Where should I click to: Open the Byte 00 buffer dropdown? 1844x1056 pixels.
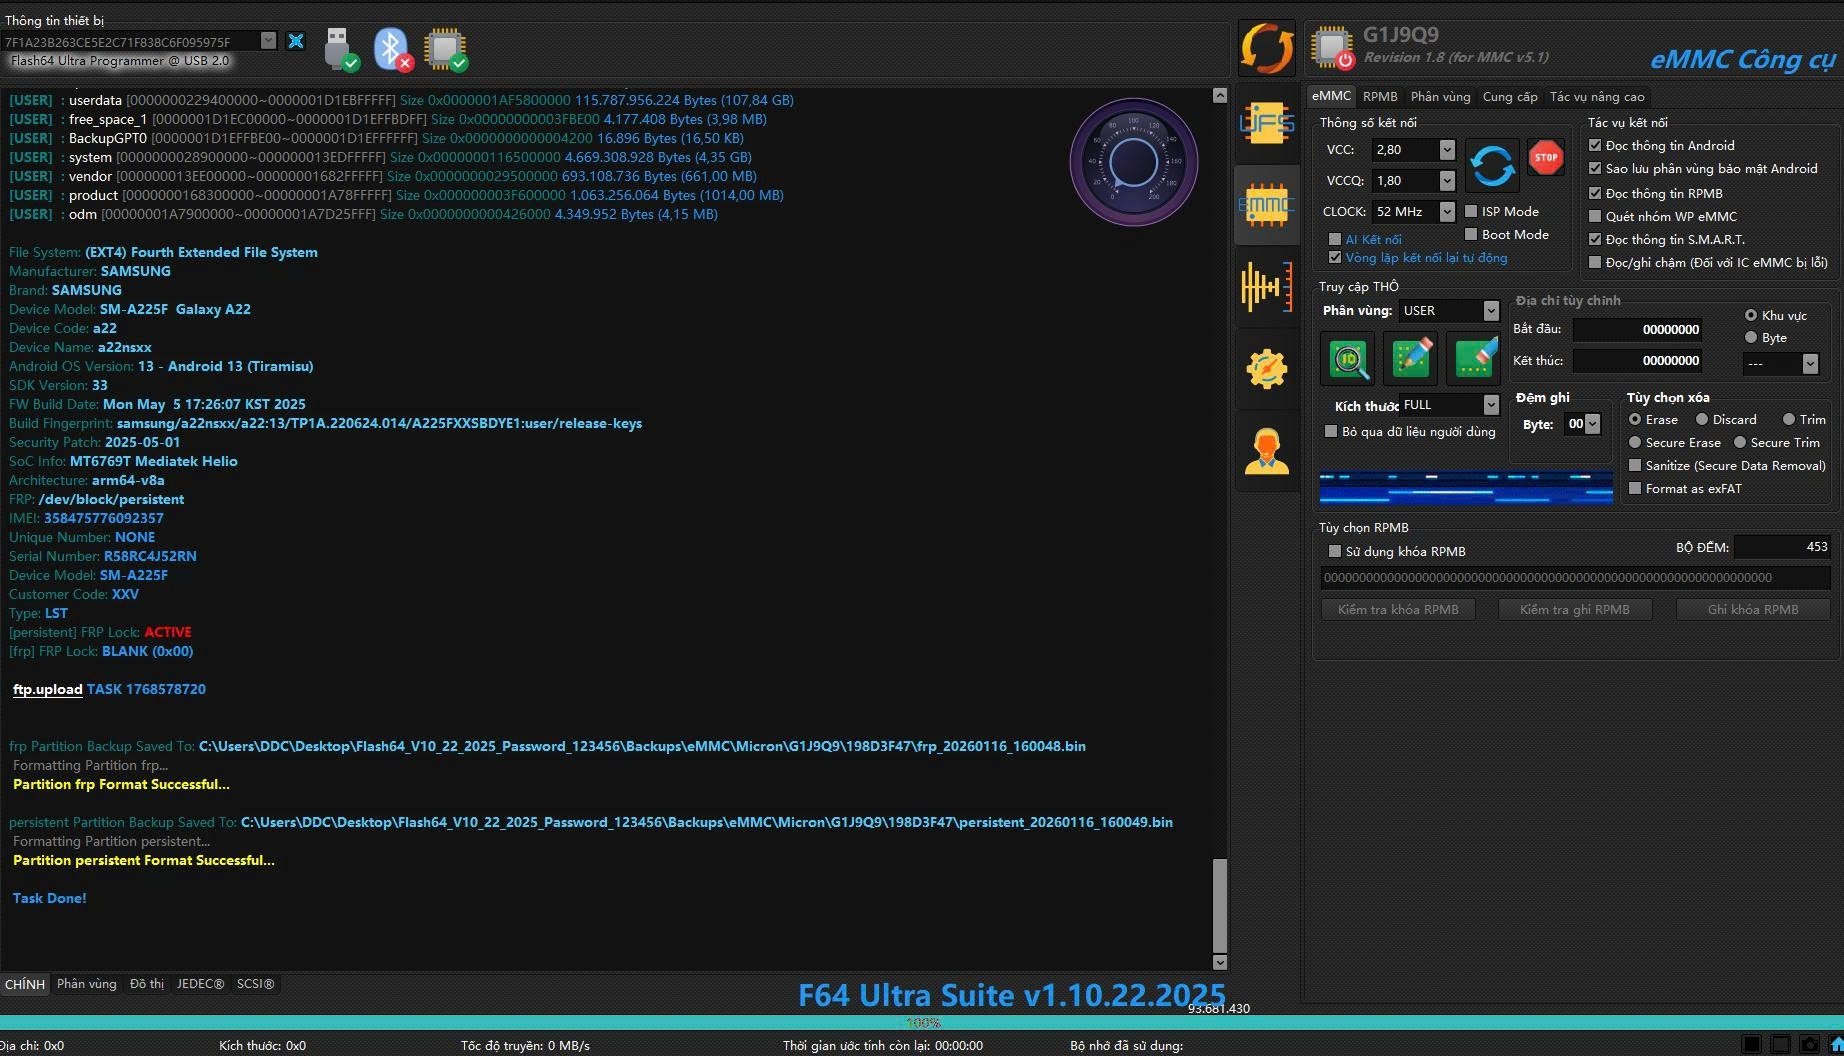[1593, 423]
